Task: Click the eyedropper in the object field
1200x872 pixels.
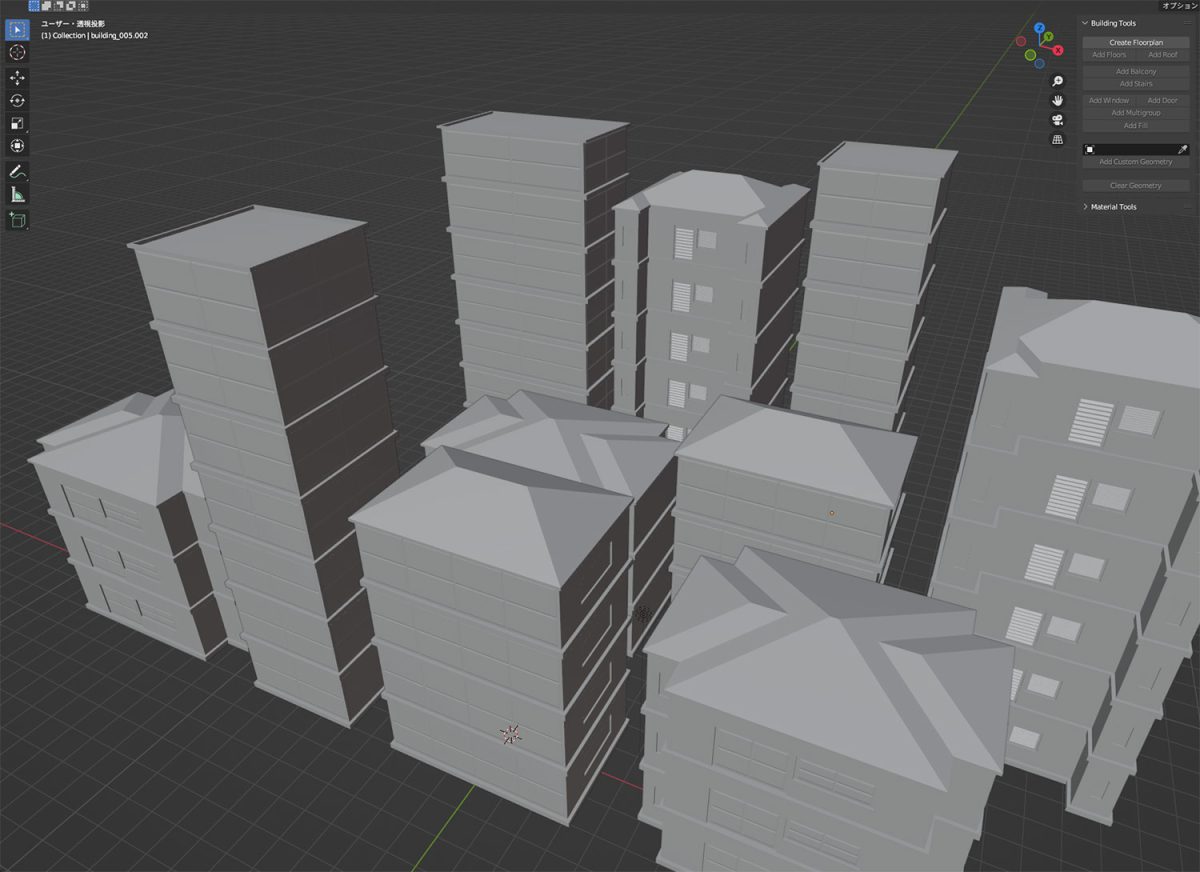Action: 1182,149
